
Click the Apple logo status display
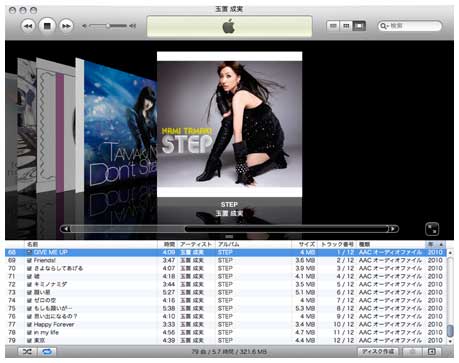coord(229,26)
